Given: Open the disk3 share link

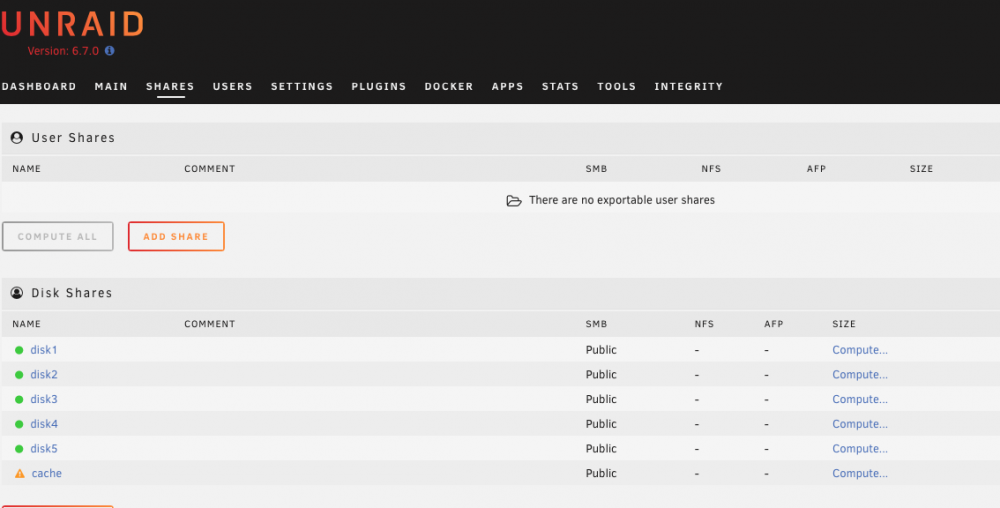Looking at the screenshot, I should 44,400.
